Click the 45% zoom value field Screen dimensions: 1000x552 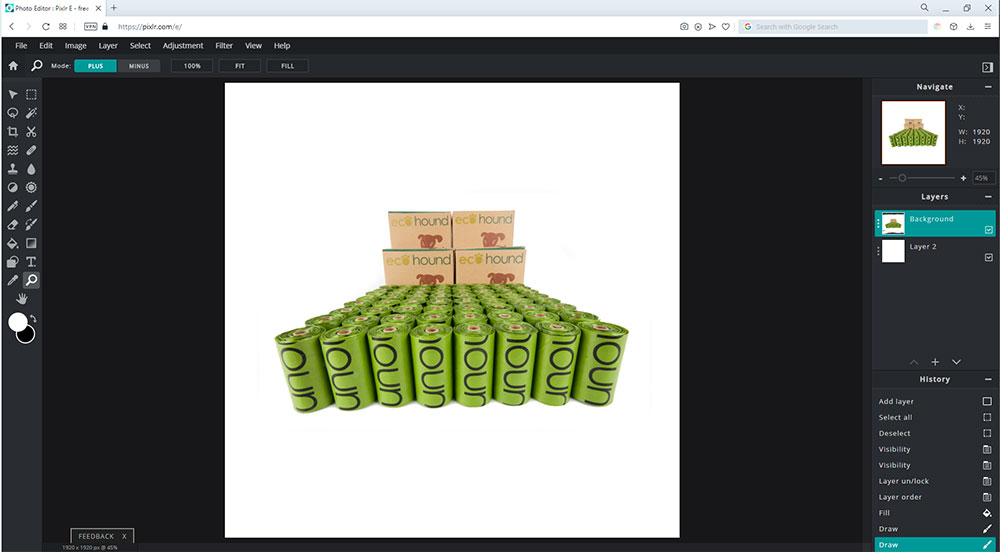click(983, 178)
